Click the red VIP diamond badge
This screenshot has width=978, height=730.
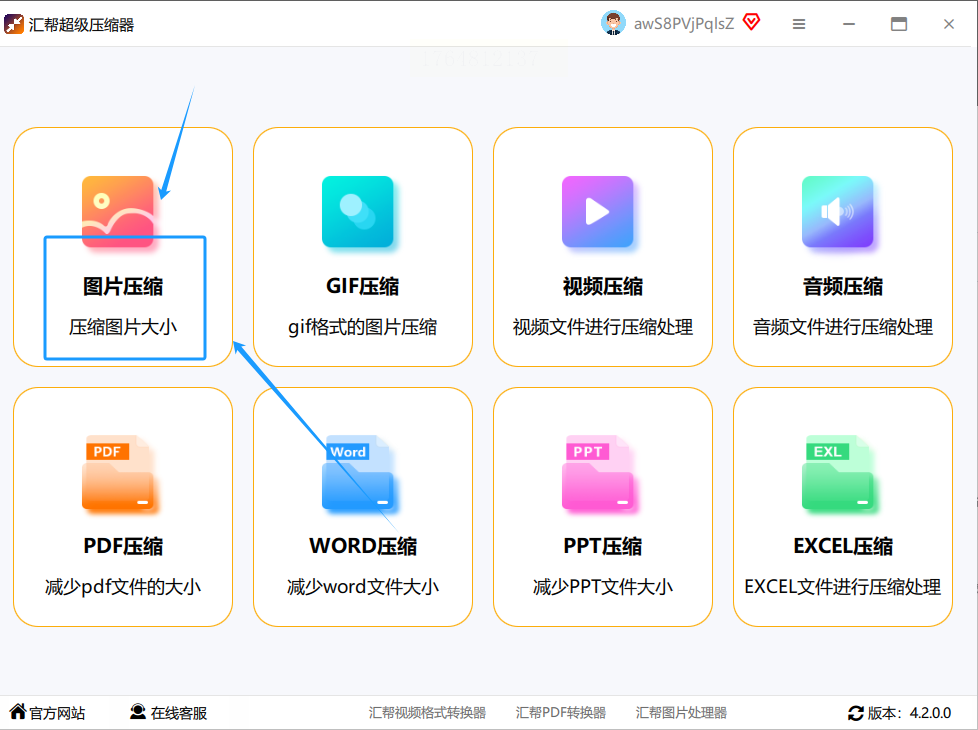pyautogui.click(x=752, y=23)
